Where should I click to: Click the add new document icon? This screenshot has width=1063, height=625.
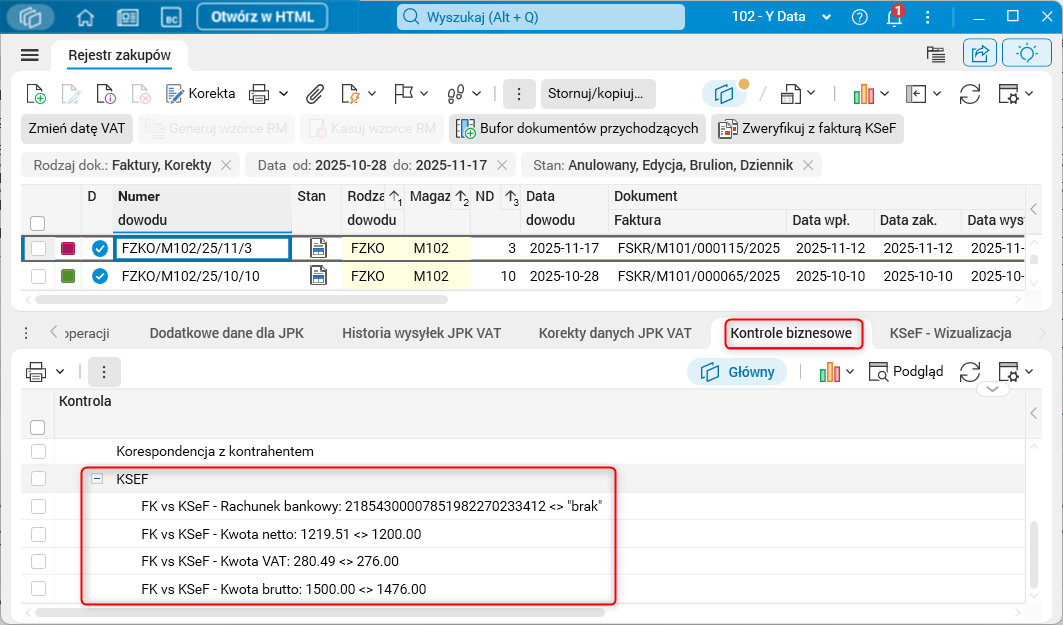(x=35, y=94)
